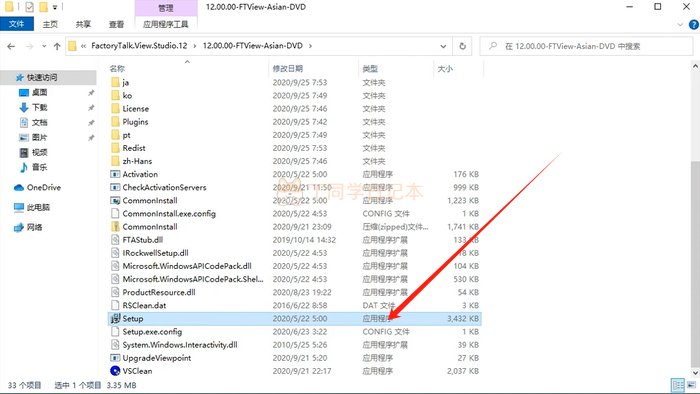Select the License folder icon
700x394 pixels.
coord(115,108)
